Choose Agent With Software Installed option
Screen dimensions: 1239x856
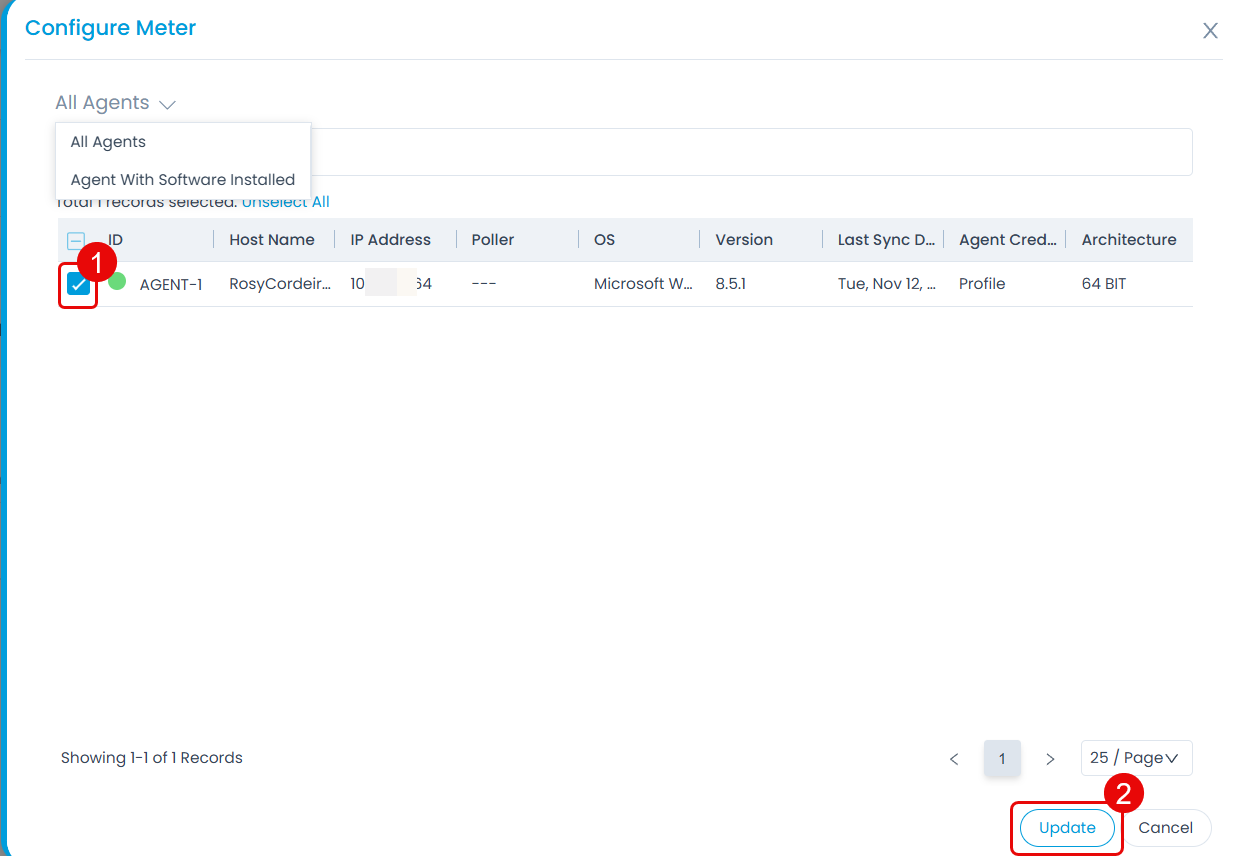click(183, 180)
